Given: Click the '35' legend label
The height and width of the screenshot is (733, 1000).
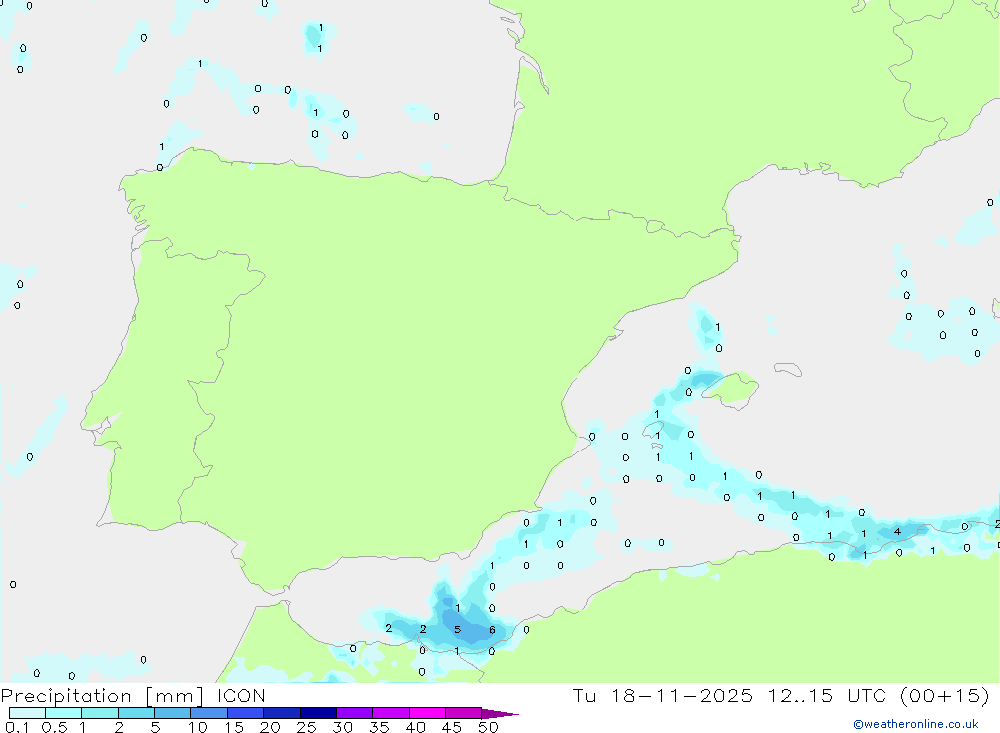Looking at the screenshot, I should [379, 727].
